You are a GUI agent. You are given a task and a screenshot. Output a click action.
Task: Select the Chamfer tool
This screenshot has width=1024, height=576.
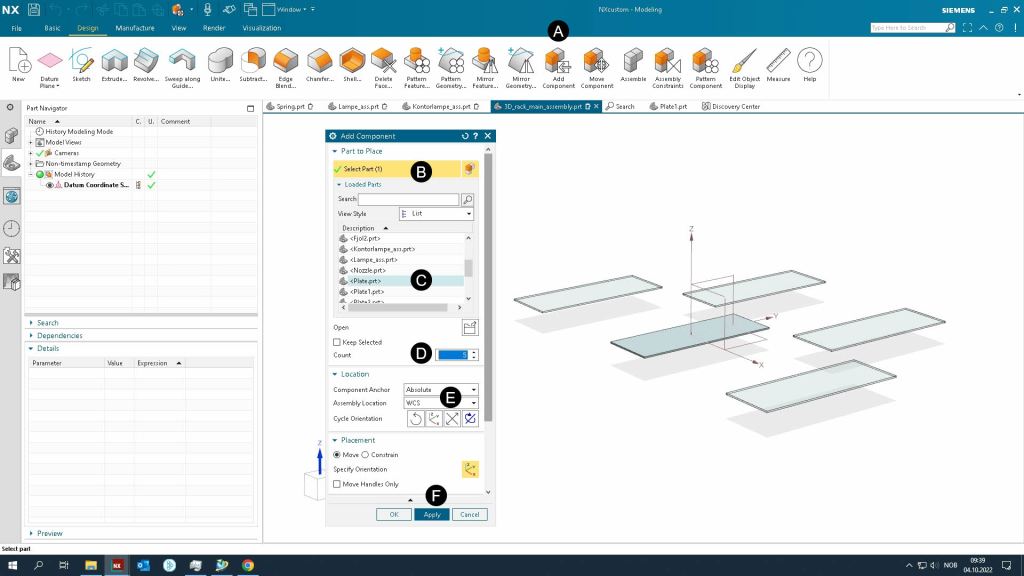pos(320,61)
